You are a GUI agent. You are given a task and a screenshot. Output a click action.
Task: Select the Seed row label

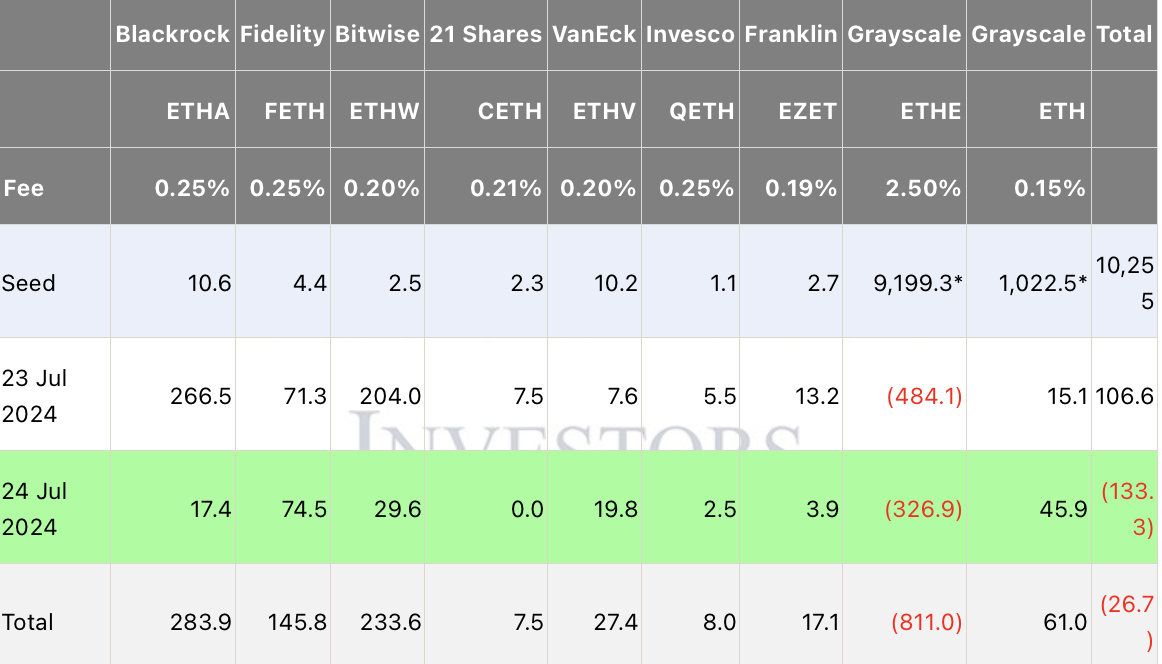pos(29,283)
